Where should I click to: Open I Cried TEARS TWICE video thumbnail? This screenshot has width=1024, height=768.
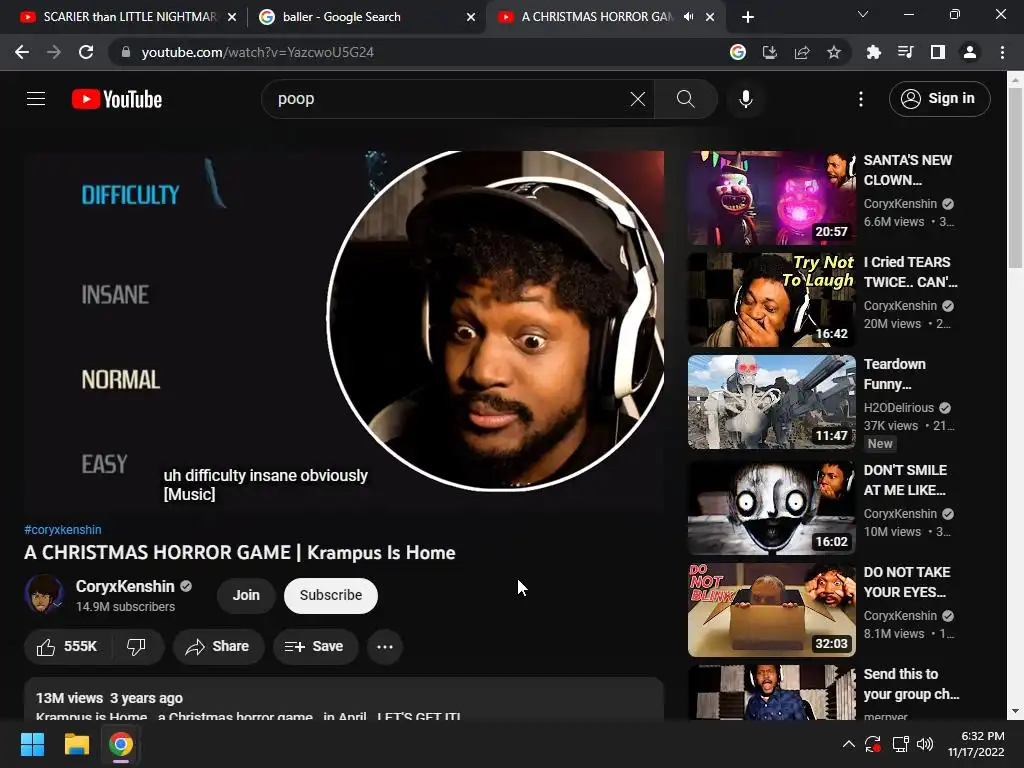tap(771, 300)
